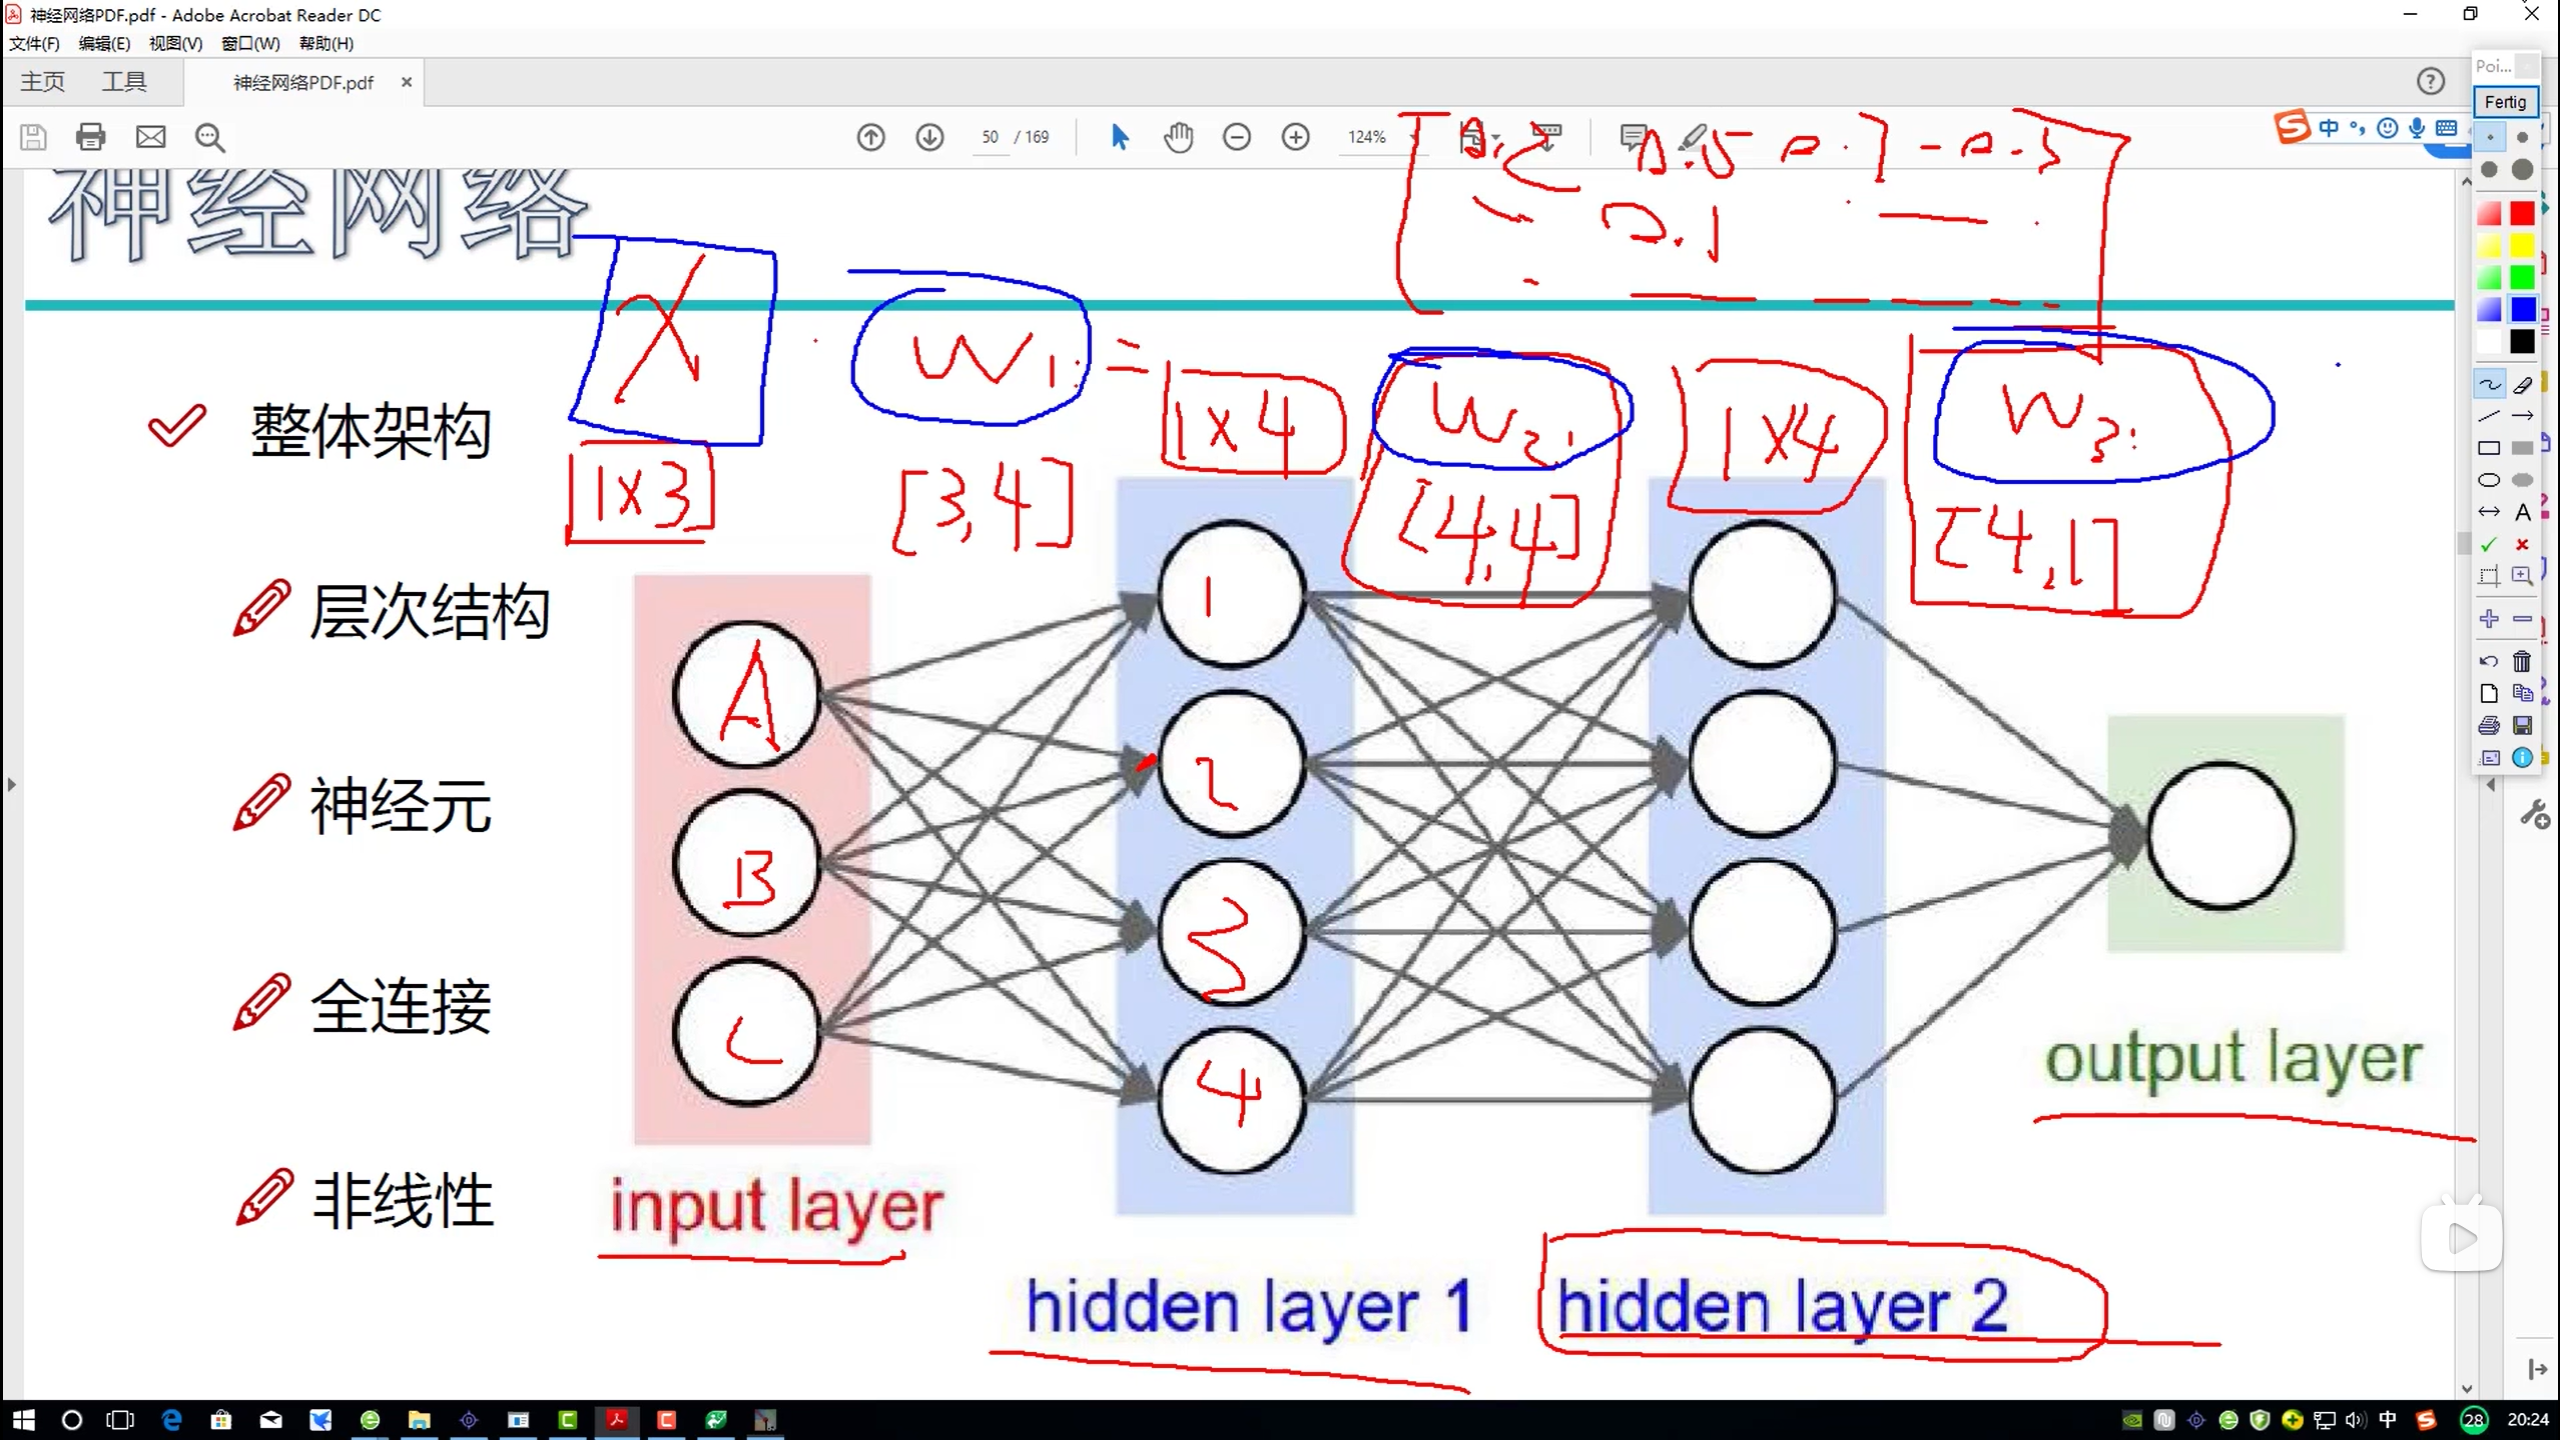
Task: Click the Save file icon in Acrobat toolbar
Action: pyautogui.click(x=33, y=137)
